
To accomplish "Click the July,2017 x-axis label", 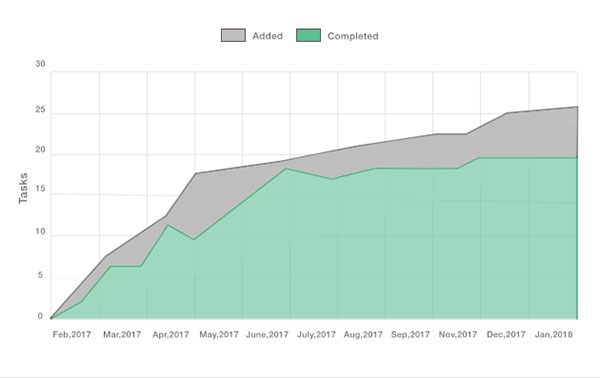I will click(316, 334).
